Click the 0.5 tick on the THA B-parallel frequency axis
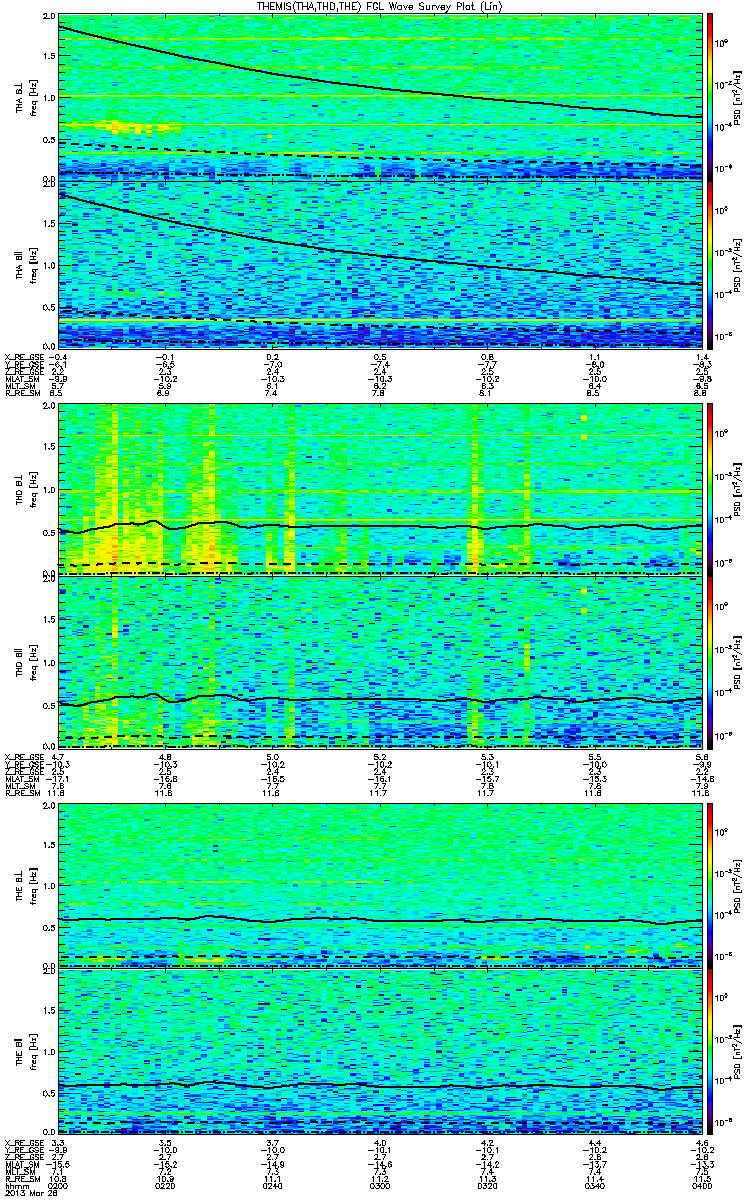Image resolution: width=750 pixels, height=1200 pixels. pyautogui.click(x=50, y=308)
